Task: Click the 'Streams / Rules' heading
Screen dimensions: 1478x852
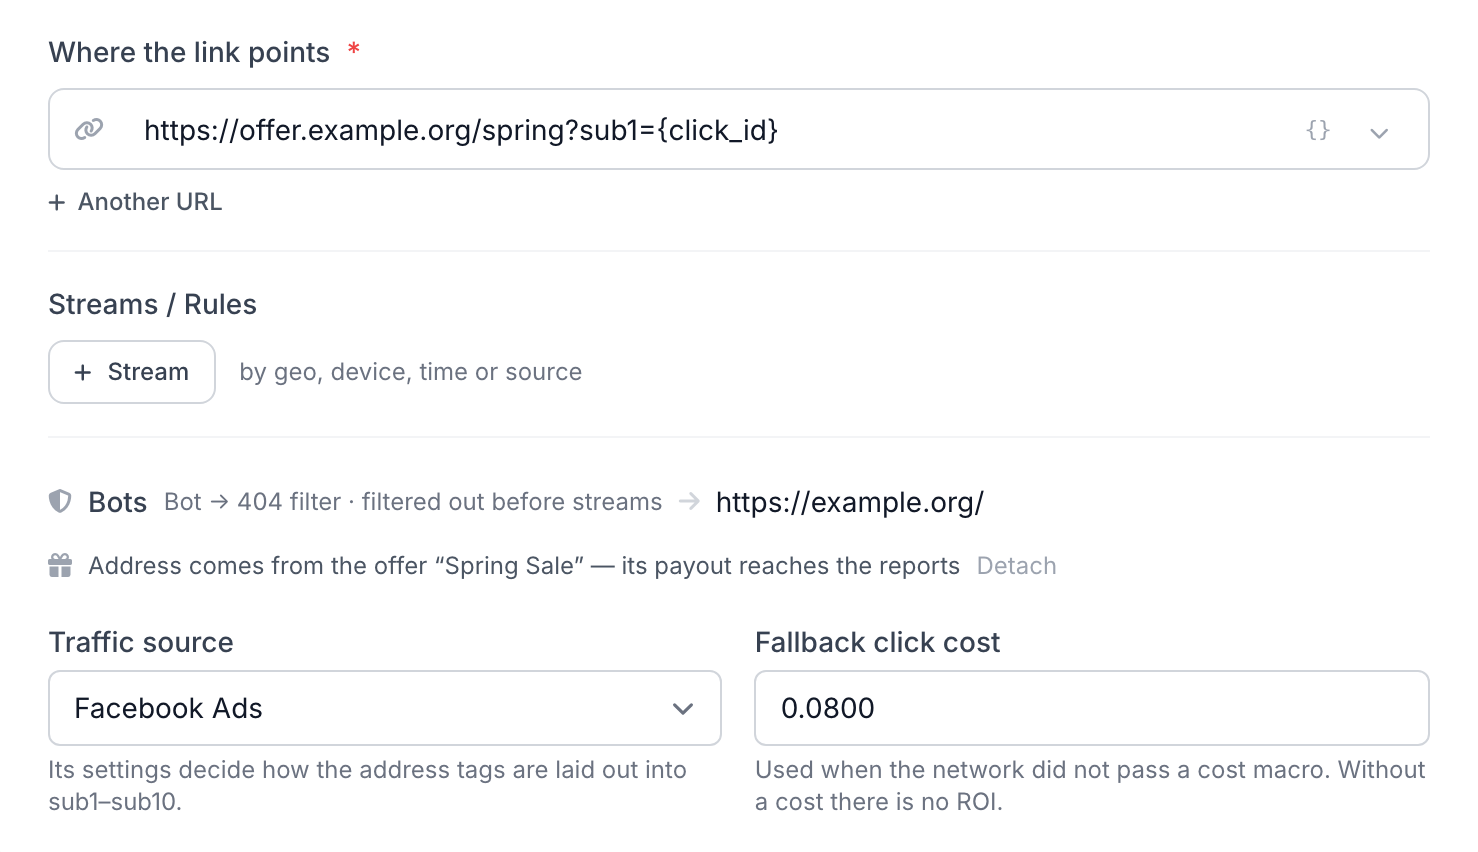Action: pyautogui.click(x=153, y=304)
